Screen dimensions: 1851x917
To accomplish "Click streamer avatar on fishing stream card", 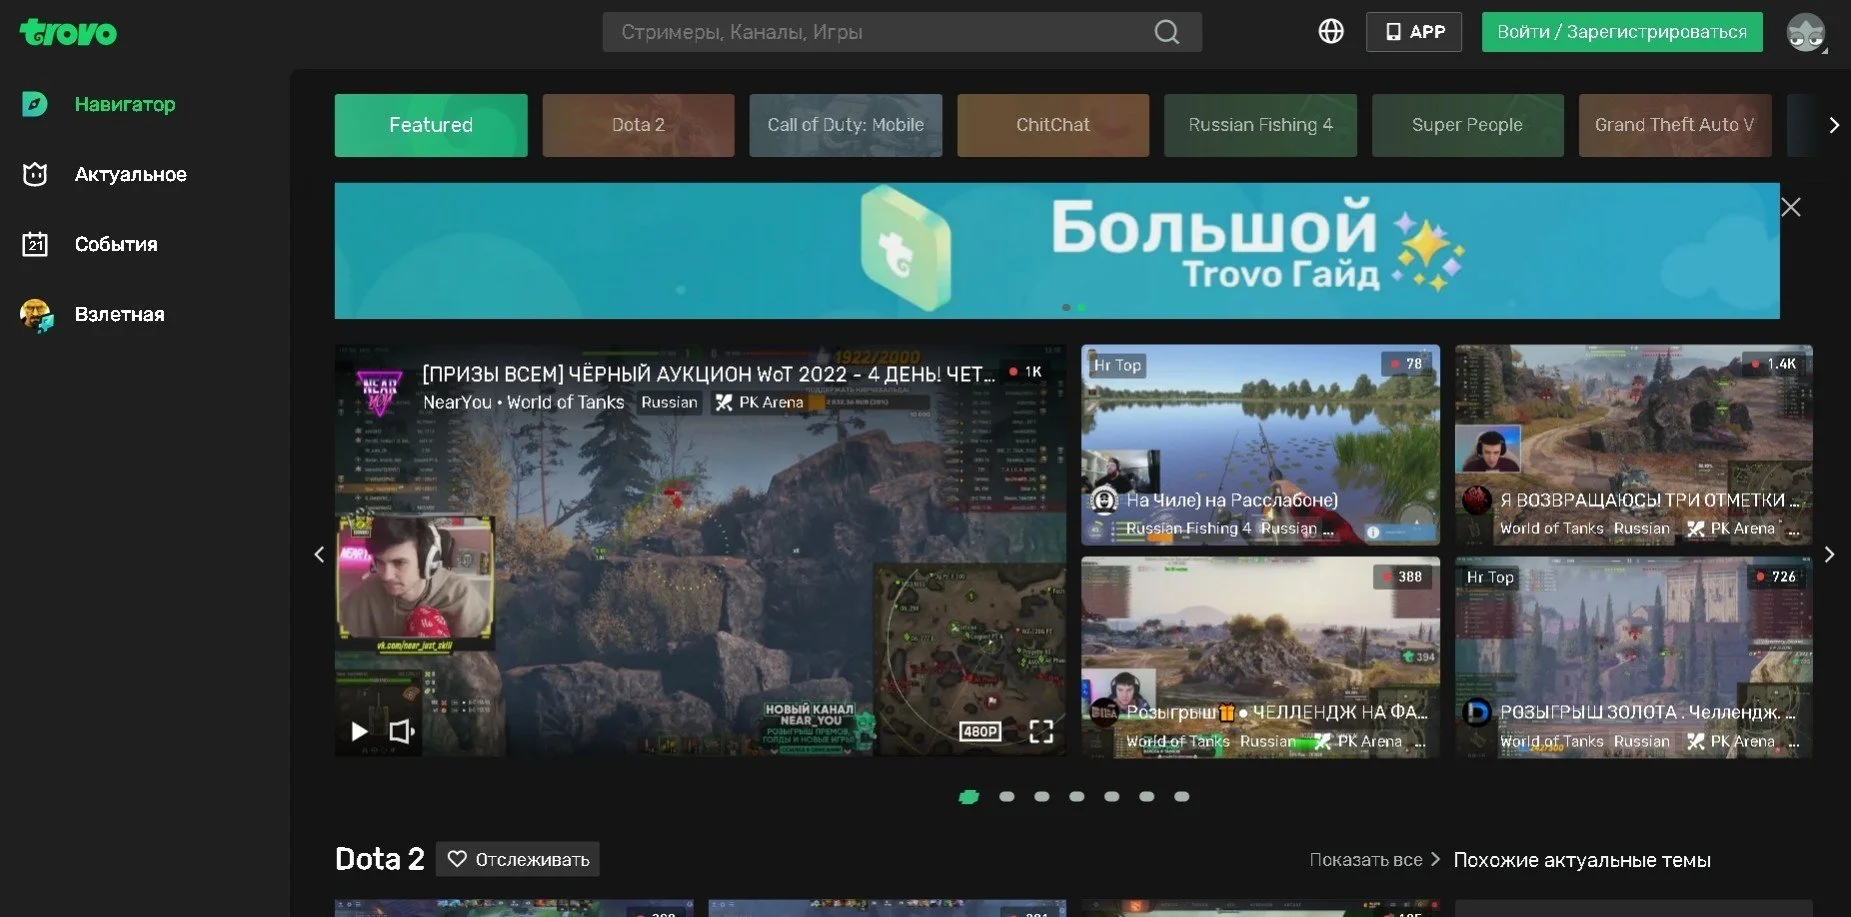I will click(1103, 500).
